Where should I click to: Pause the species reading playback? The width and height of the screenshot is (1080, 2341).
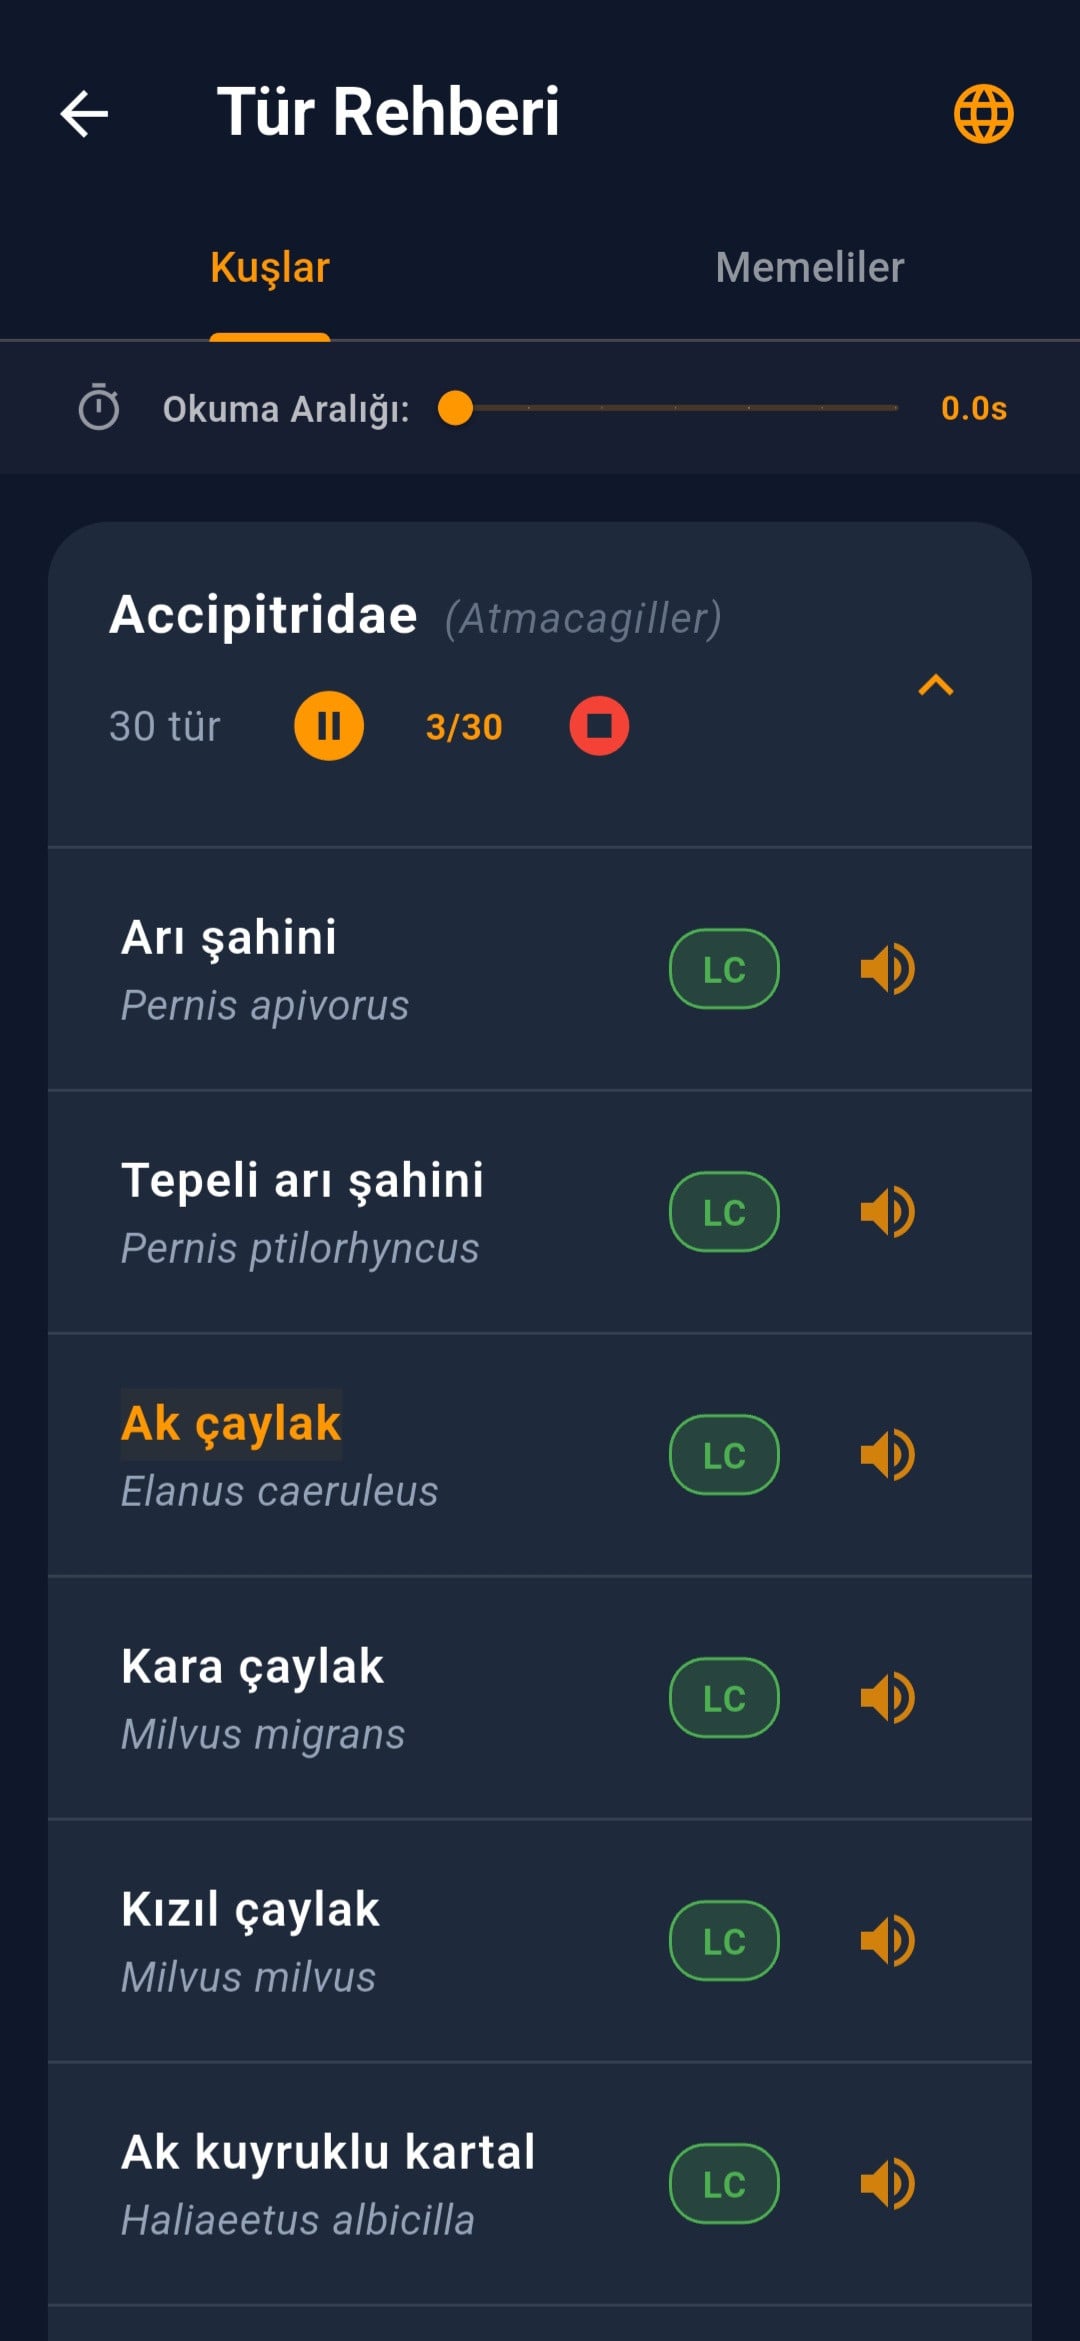(x=328, y=726)
